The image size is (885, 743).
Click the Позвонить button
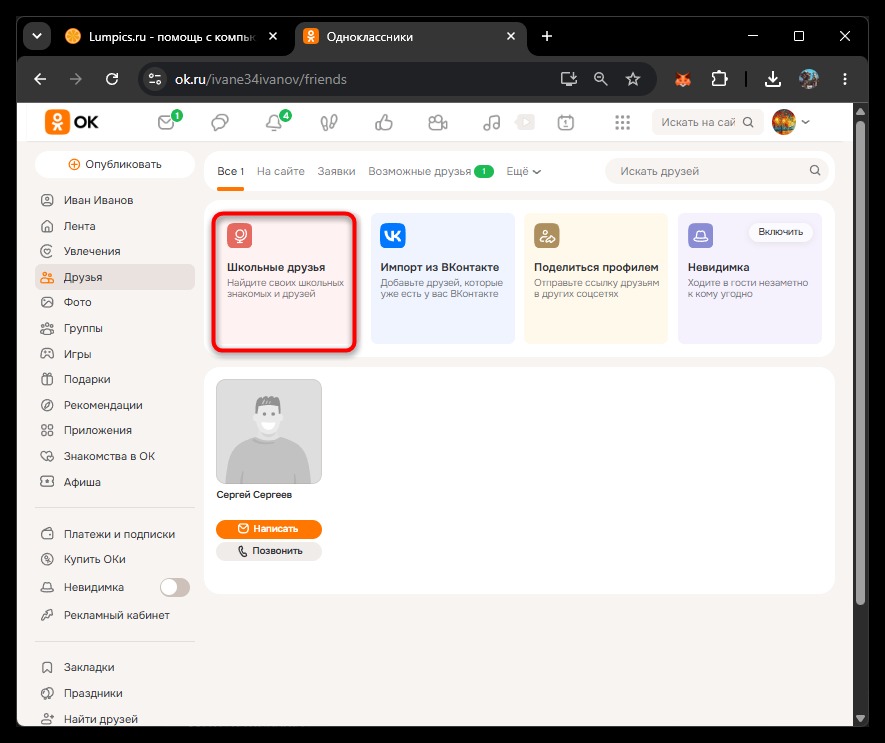coord(269,551)
